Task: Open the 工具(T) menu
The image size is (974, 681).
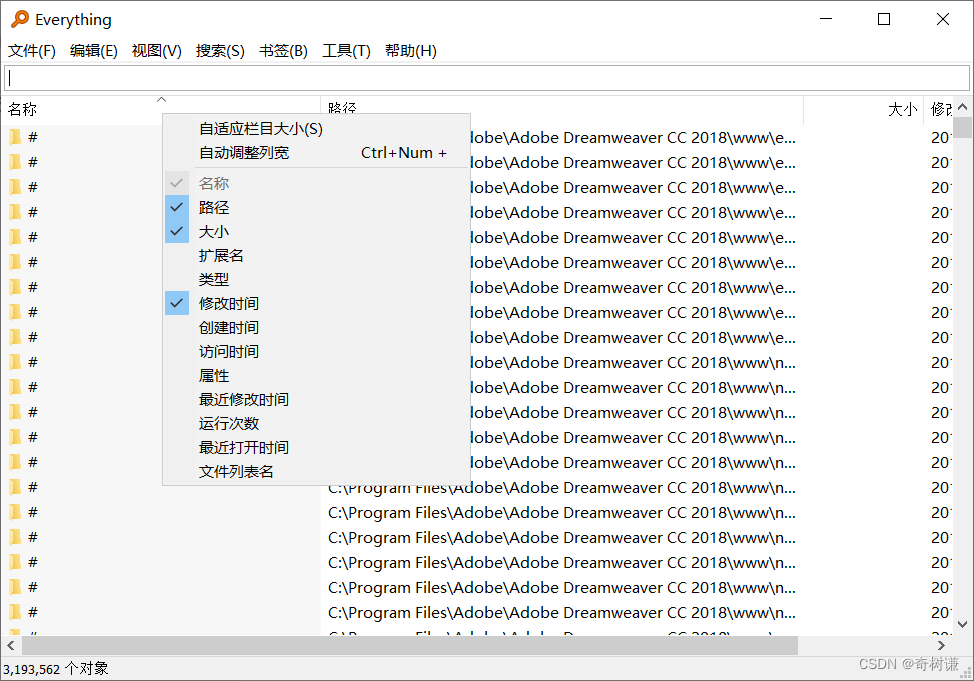Action: (x=346, y=51)
